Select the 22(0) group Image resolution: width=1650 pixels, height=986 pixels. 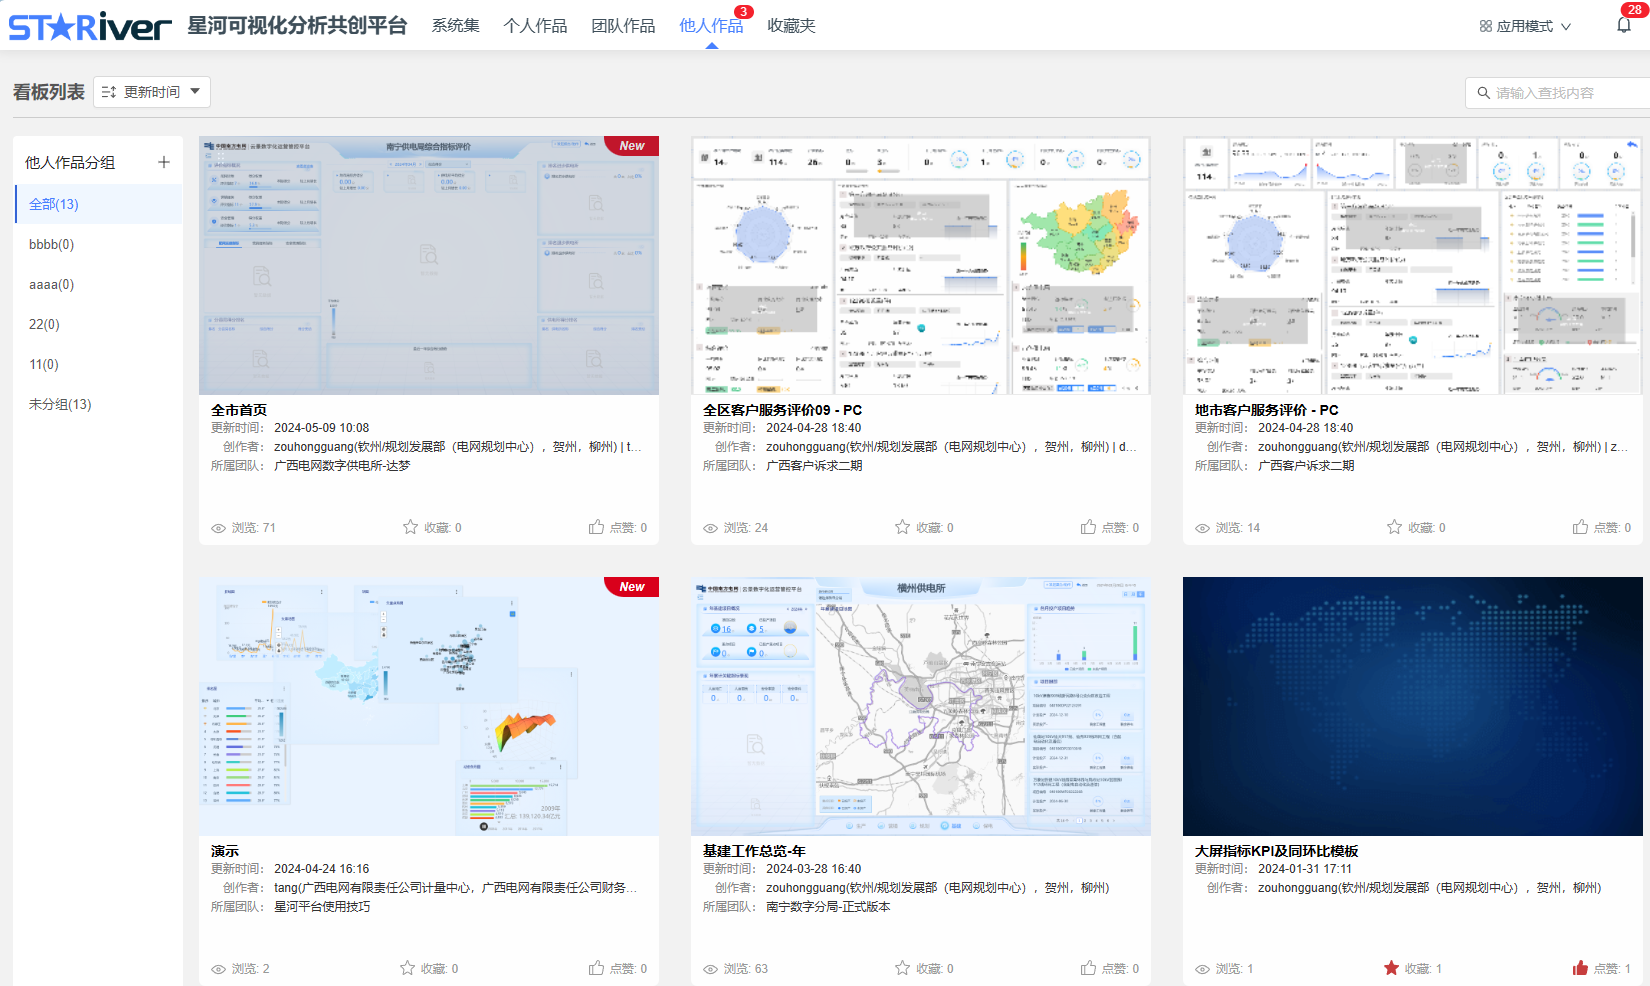click(x=99, y=324)
